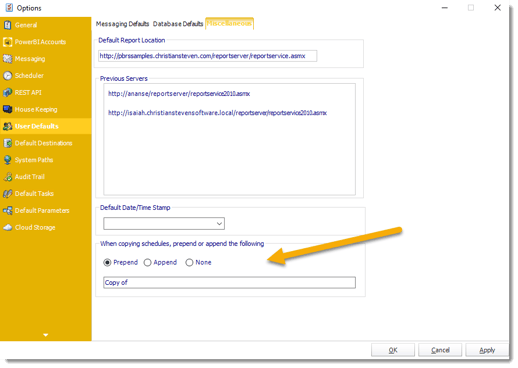Click the User Defaults people icon
Viewport: 518px width, 368px height.
[x=7, y=126]
